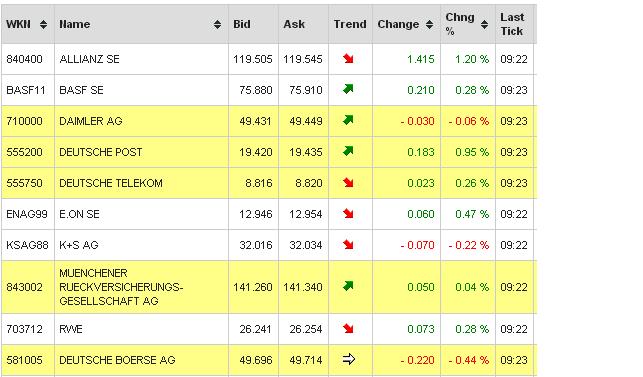This screenshot has width=643, height=377.
Task: Sort by Chng % column arrows
Action: click(484, 25)
